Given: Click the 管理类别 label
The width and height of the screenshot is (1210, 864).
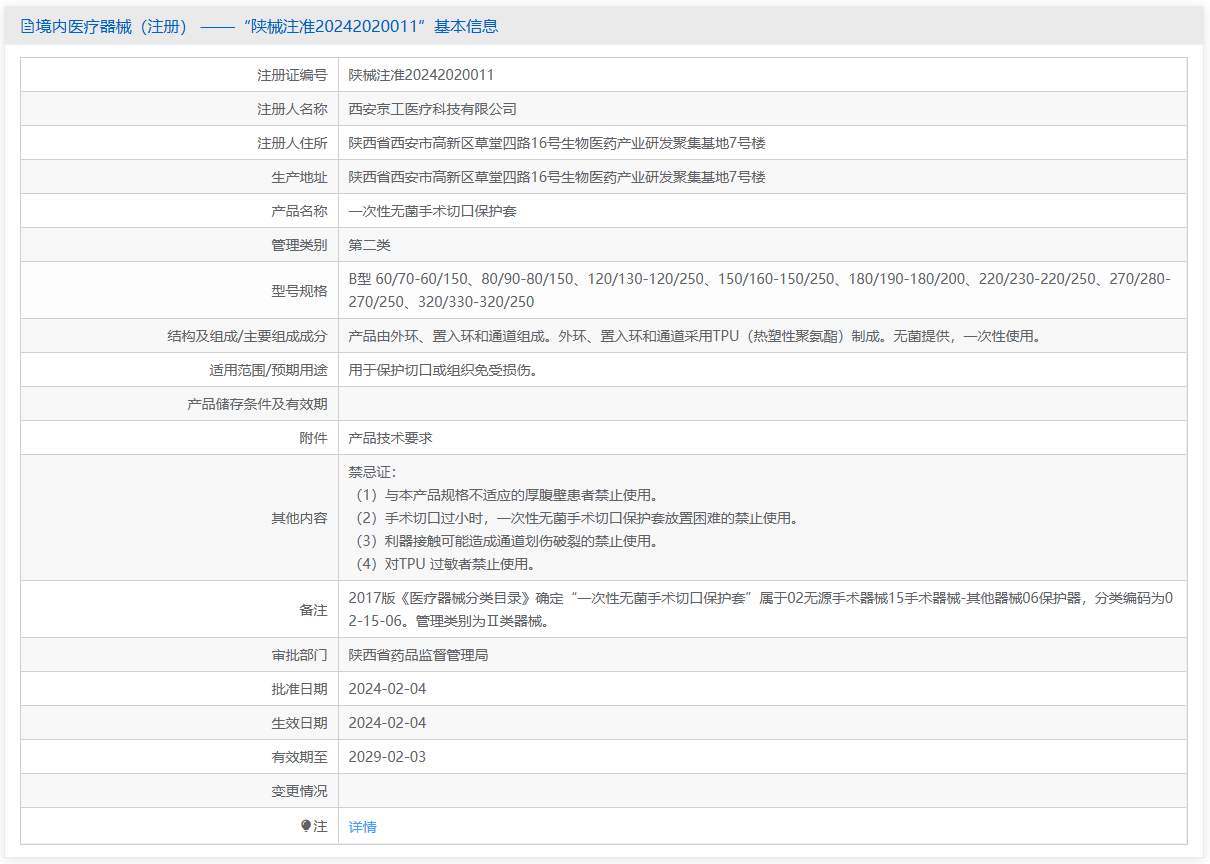Looking at the screenshot, I should click(299, 245).
